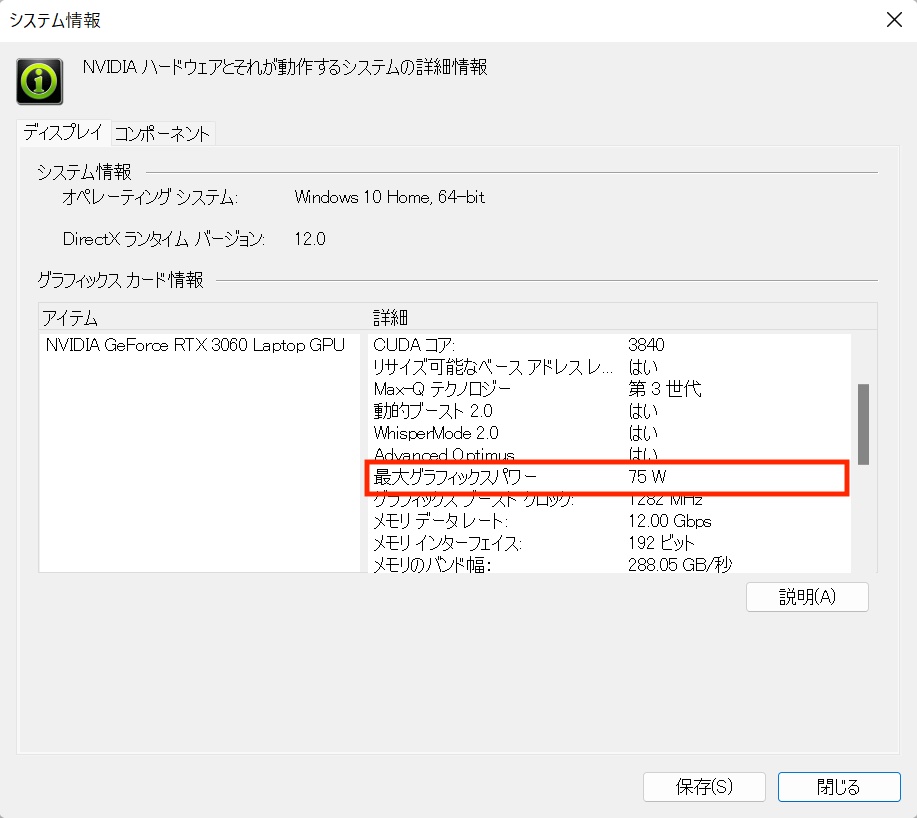This screenshot has width=917, height=818.
Task: Select the WhisperMode 2.0 row
Action: (x=609, y=433)
